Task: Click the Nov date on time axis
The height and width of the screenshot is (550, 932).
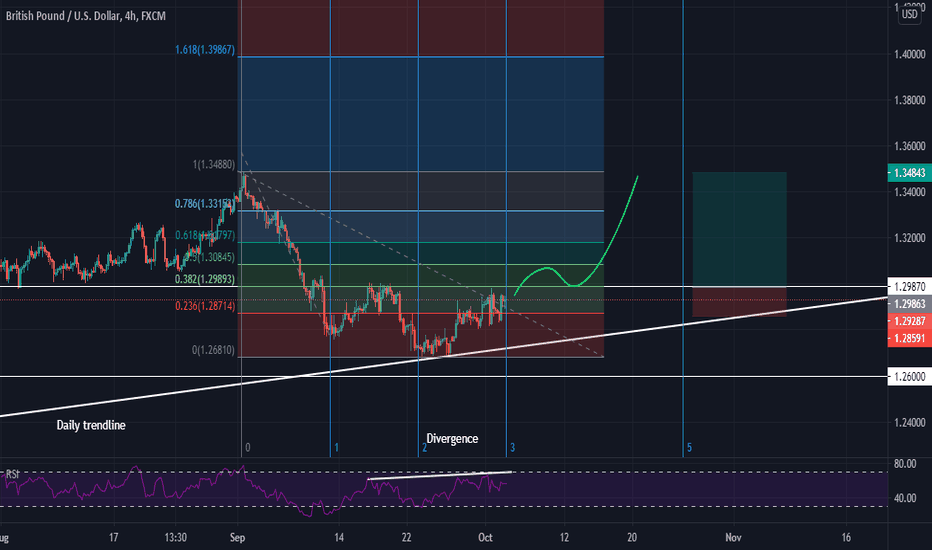Action: tap(733, 538)
